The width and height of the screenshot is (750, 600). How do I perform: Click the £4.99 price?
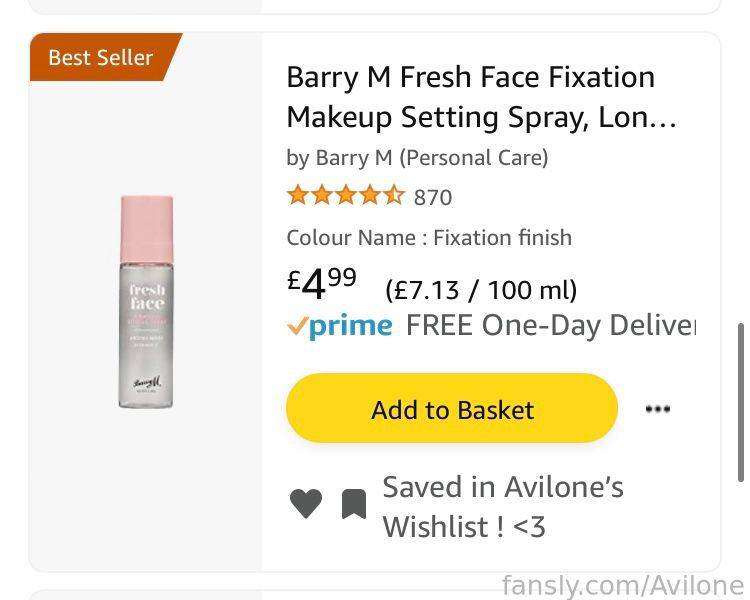(322, 284)
